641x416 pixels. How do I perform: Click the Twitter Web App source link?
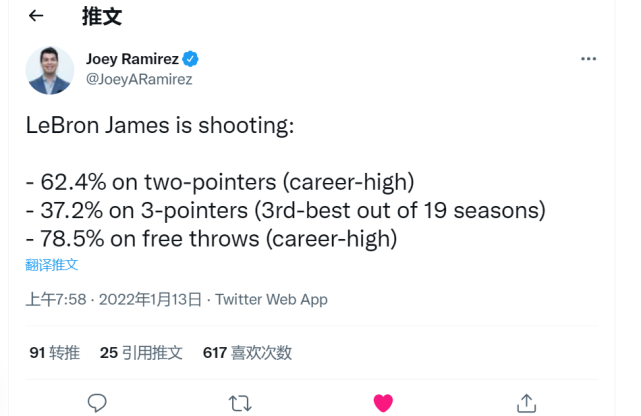(271, 299)
